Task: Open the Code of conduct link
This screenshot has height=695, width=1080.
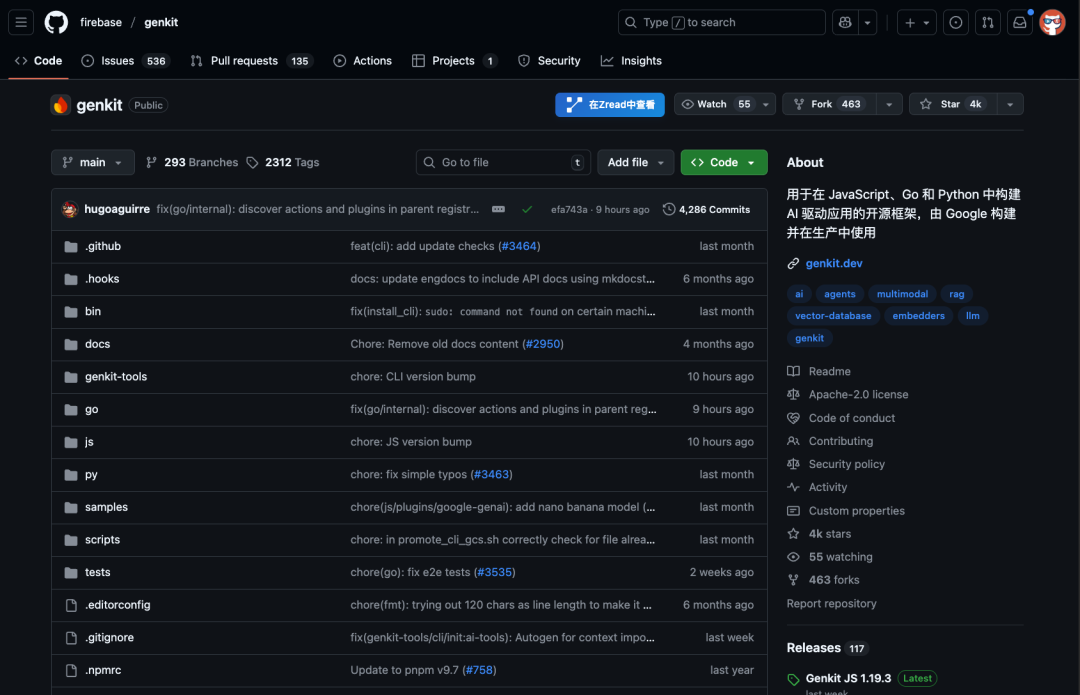Action: click(x=841, y=418)
